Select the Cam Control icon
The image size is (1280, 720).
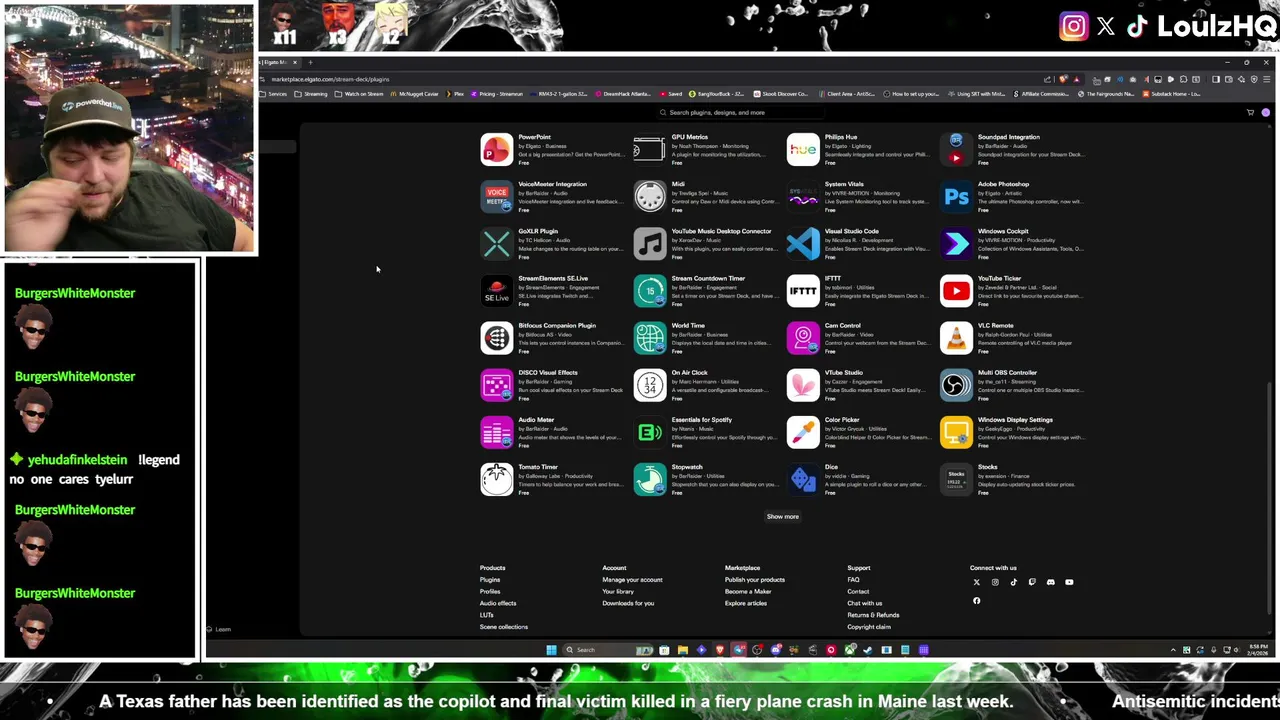[803, 338]
